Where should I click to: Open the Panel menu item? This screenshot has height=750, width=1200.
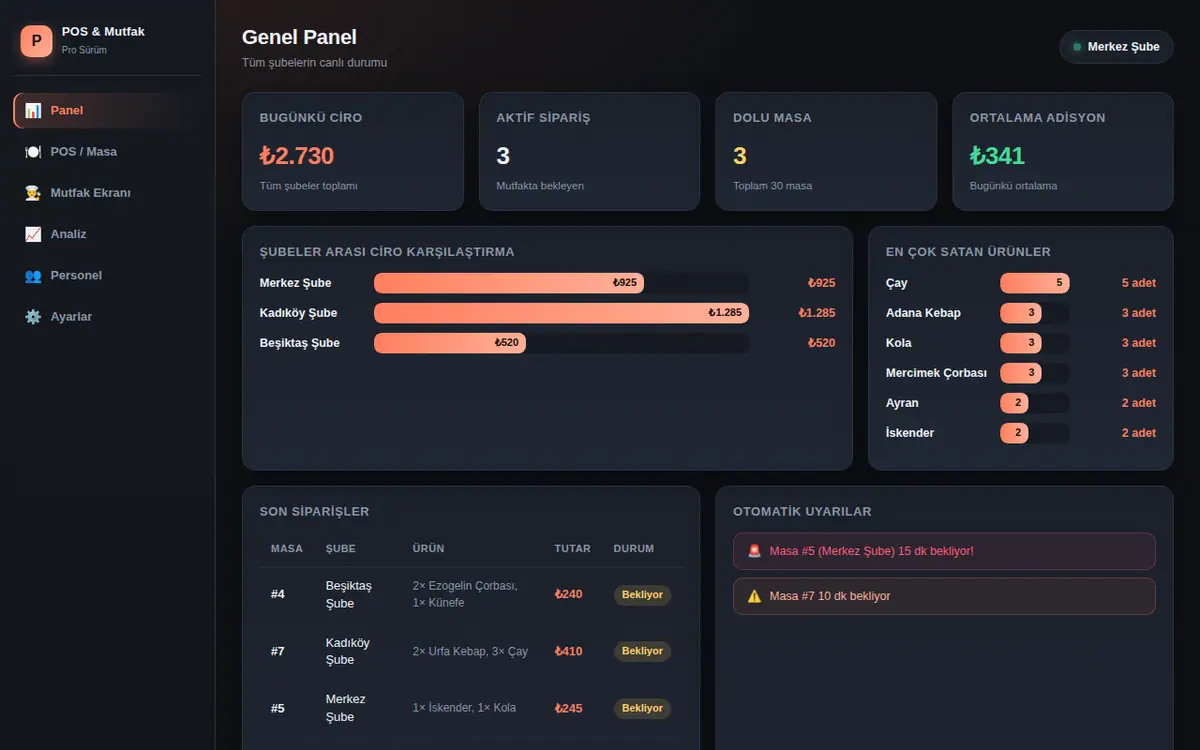click(107, 110)
